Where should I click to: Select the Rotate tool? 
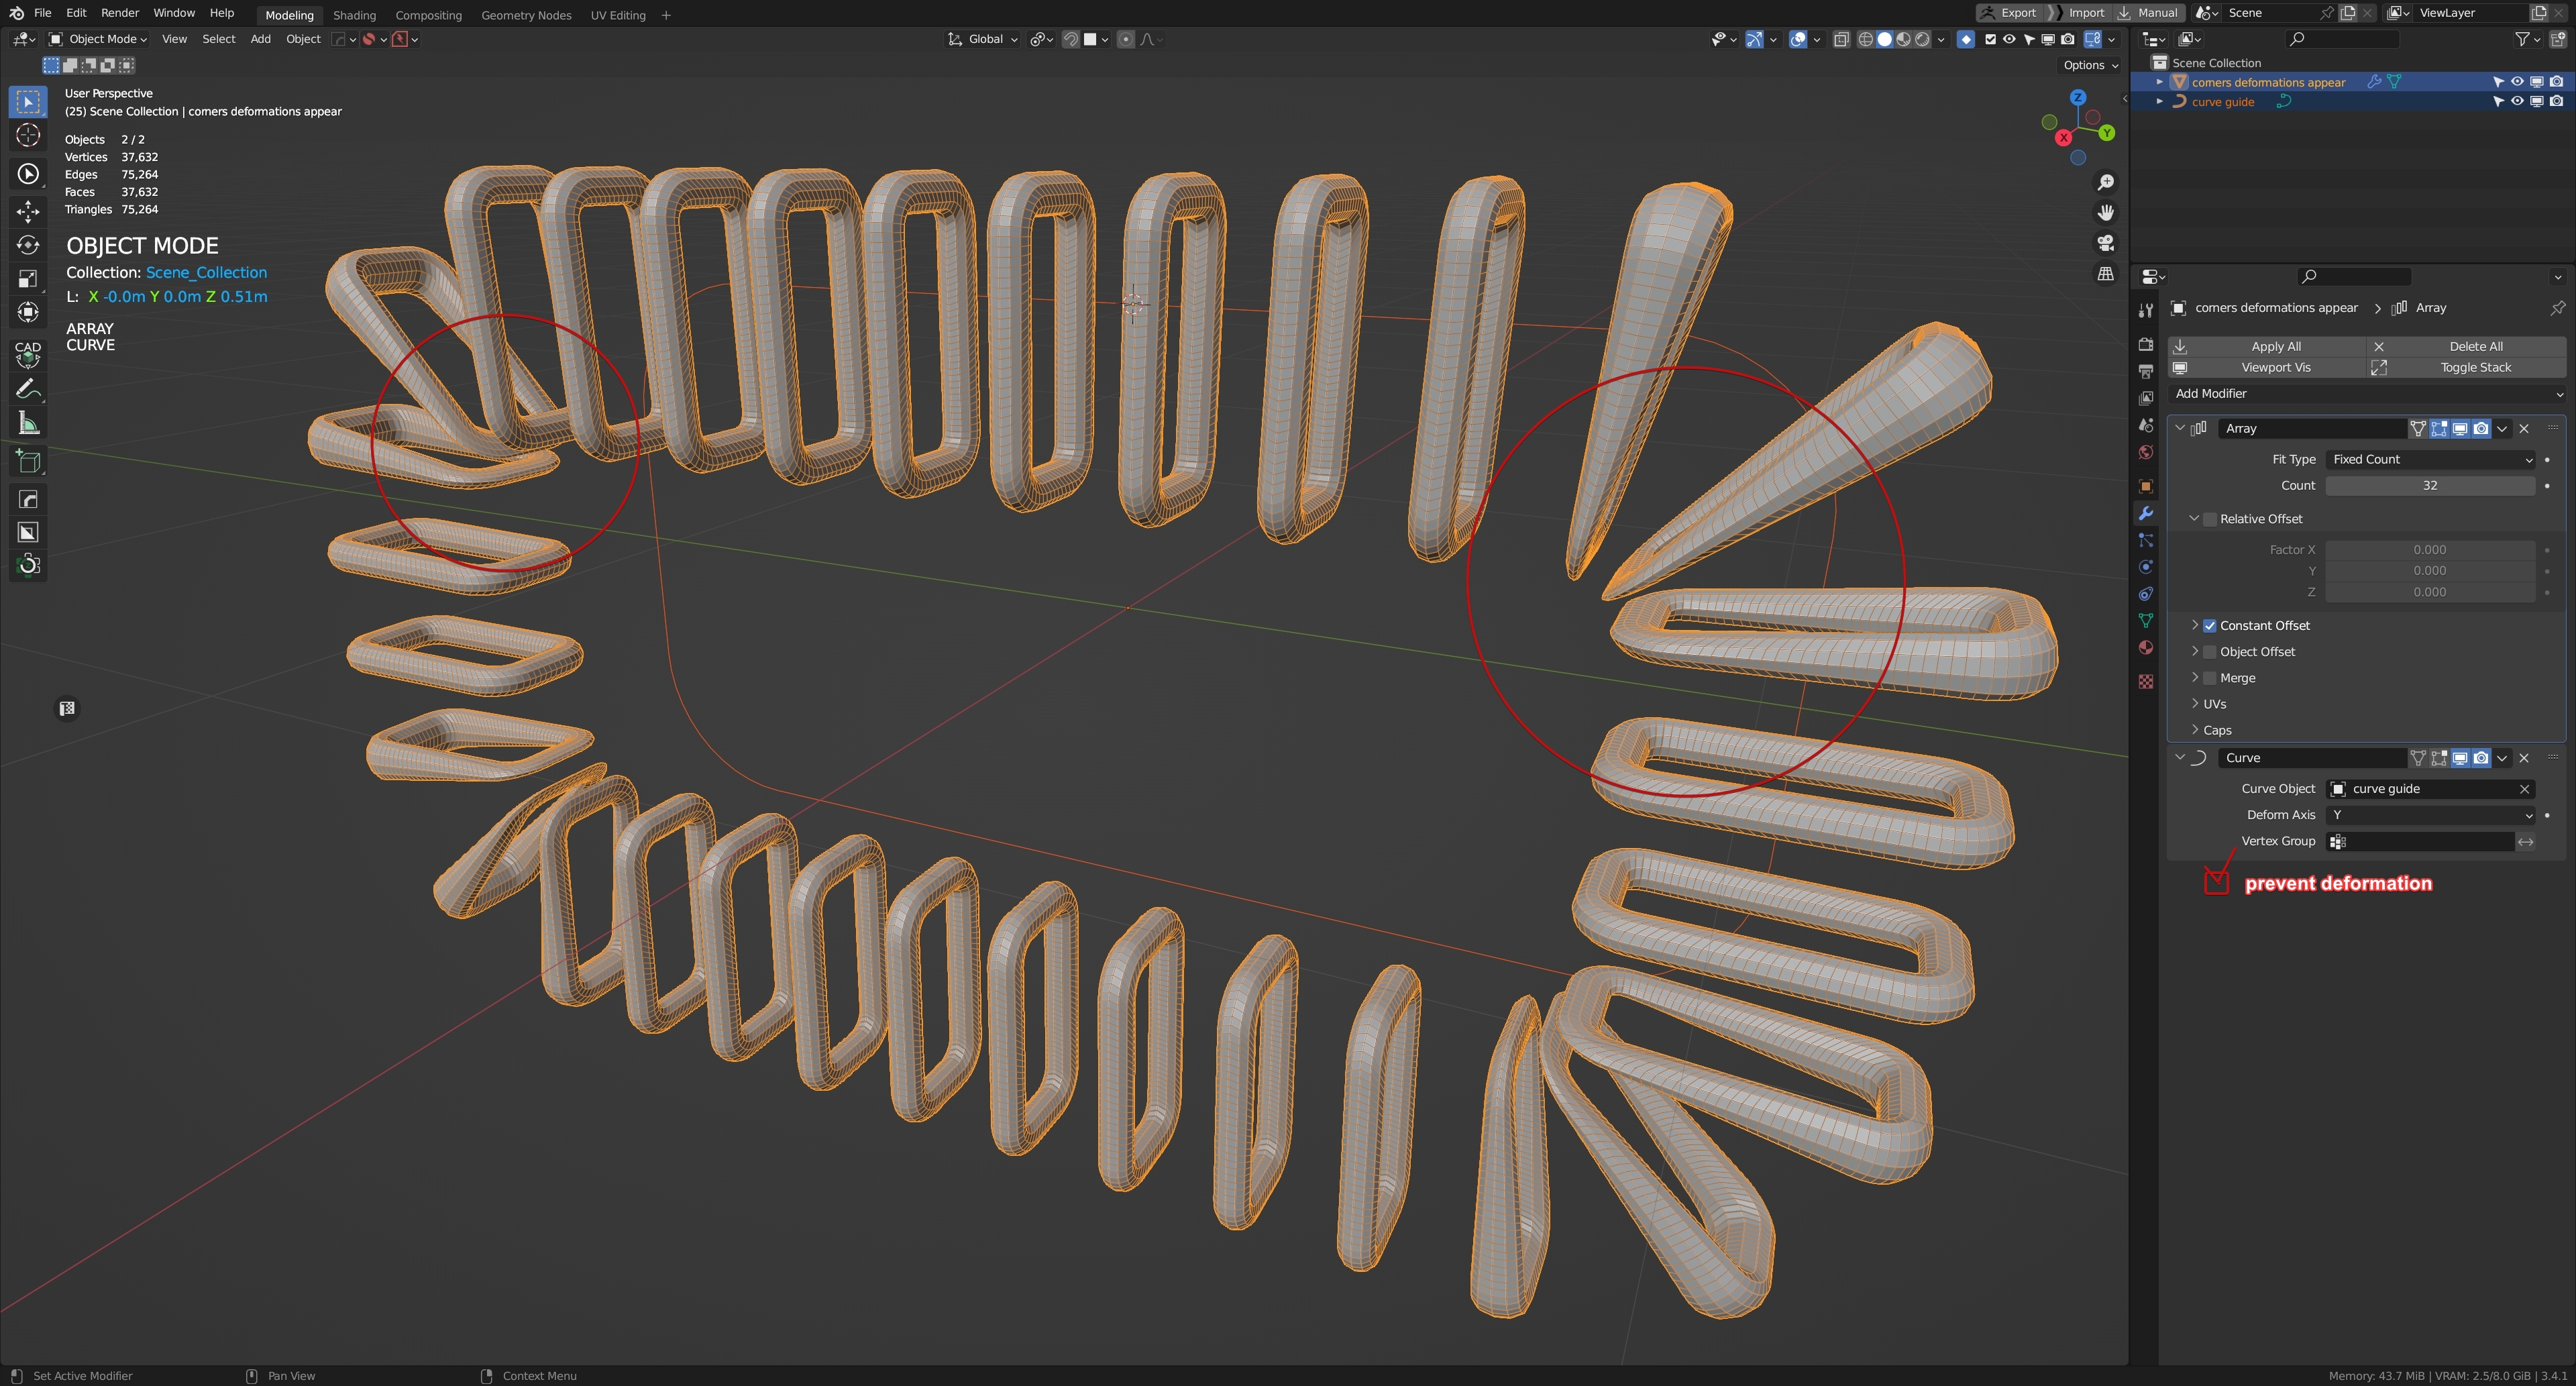click(x=28, y=245)
